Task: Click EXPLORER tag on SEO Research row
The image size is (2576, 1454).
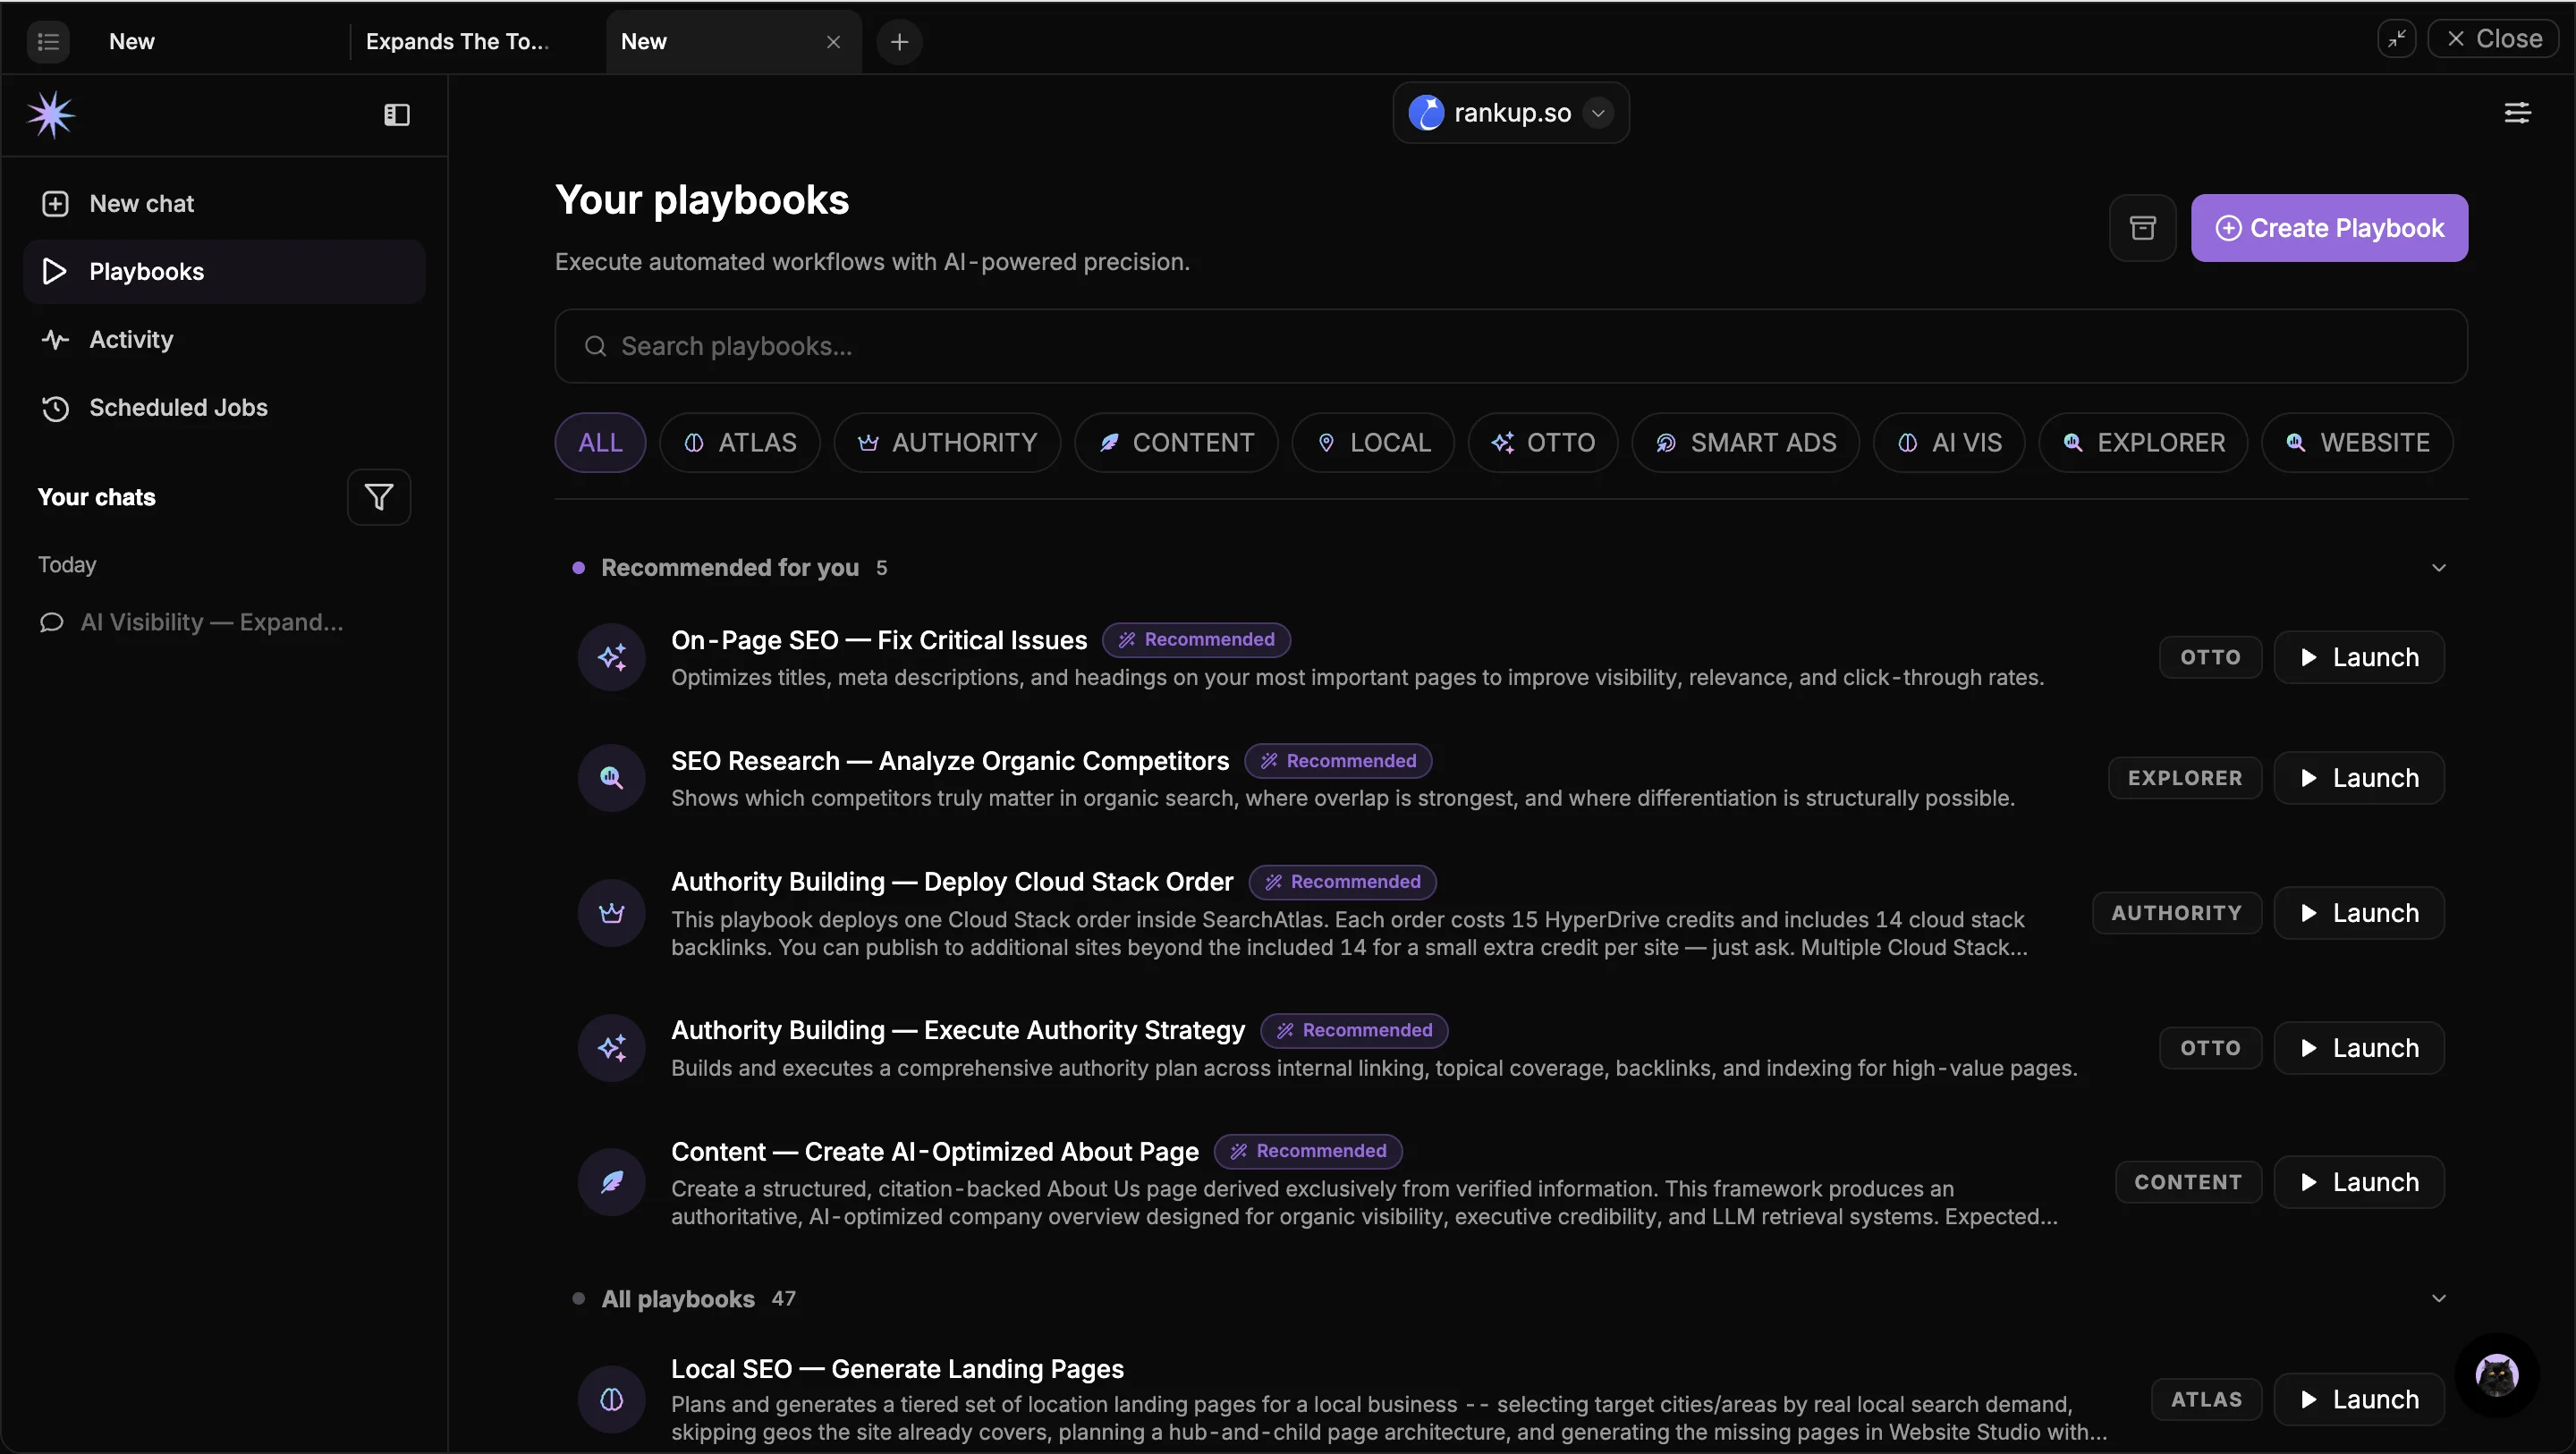Action: click(x=2185, y=778)
